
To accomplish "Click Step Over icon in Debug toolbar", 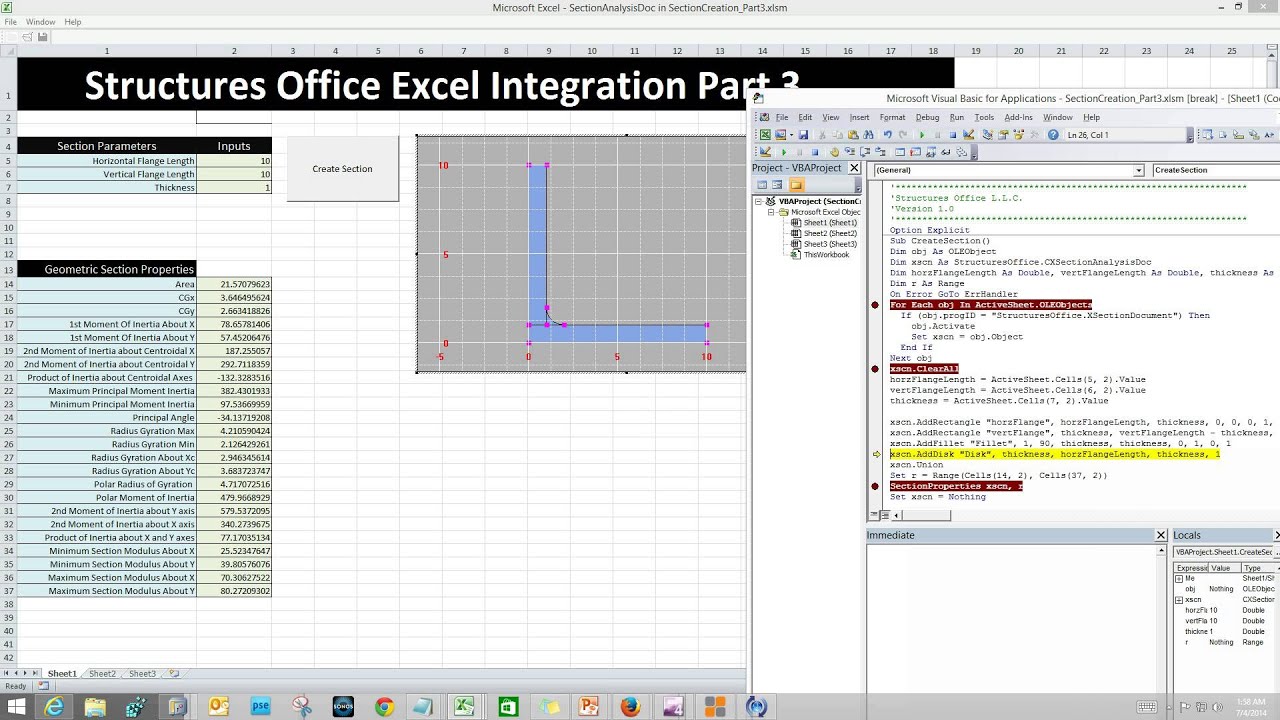I will (x=865, y=152).
